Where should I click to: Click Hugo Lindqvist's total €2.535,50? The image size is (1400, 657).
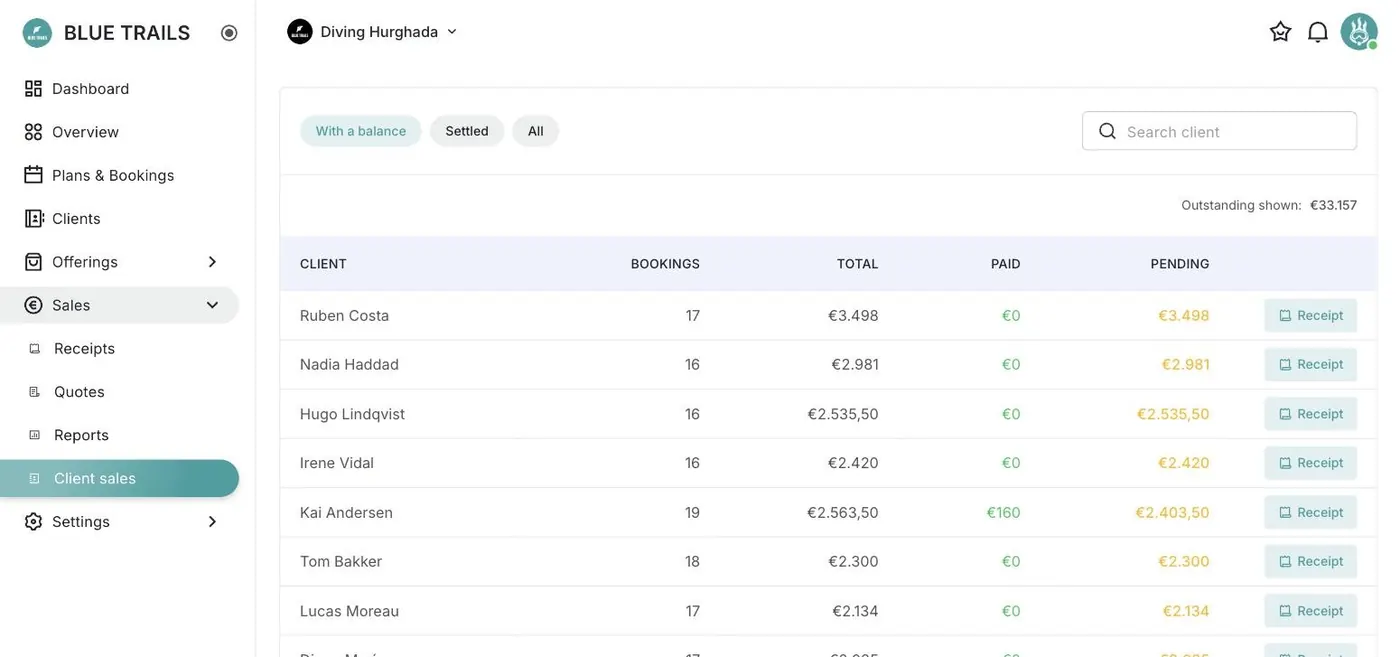[x=843, y=414]
